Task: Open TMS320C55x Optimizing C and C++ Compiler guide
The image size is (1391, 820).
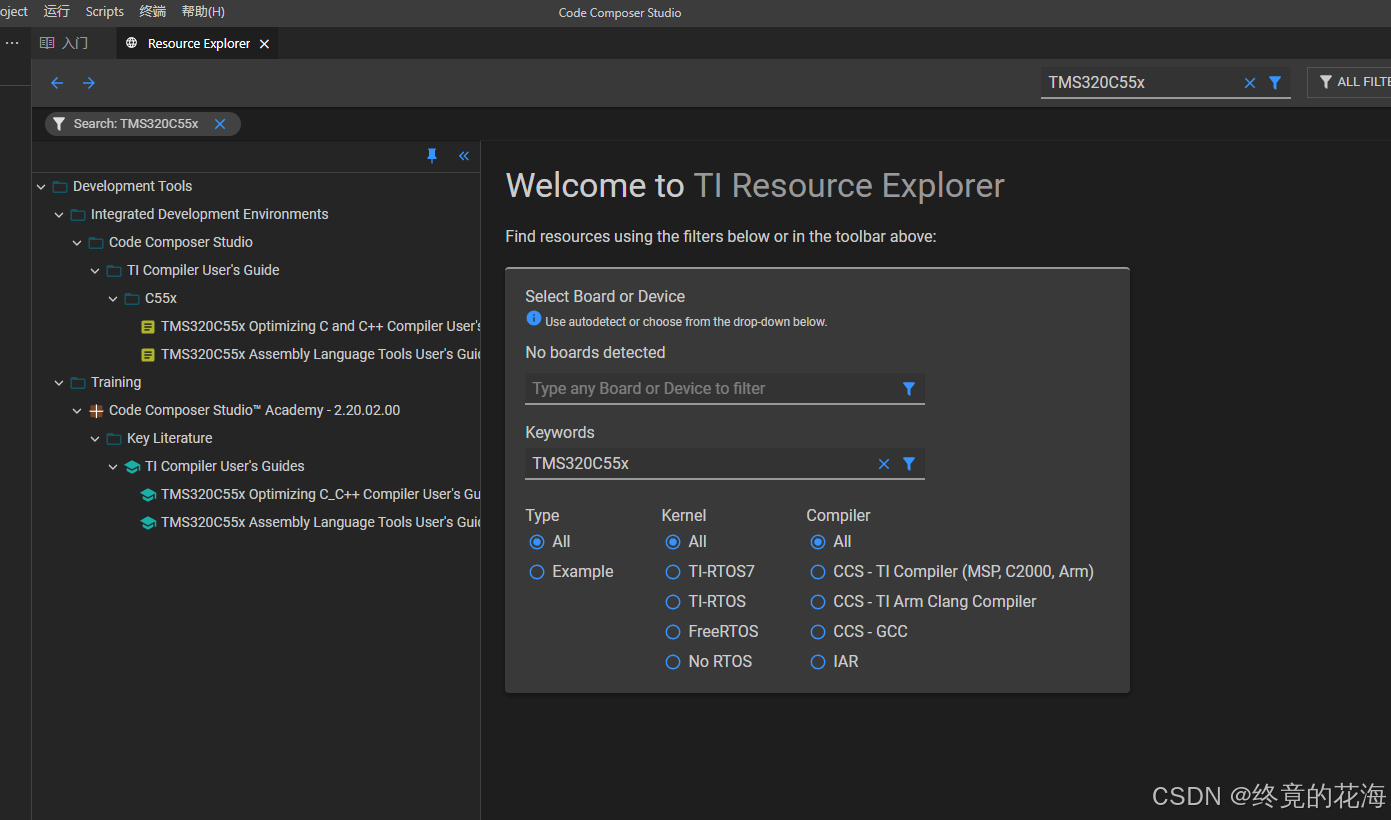Action: (321, 326)
